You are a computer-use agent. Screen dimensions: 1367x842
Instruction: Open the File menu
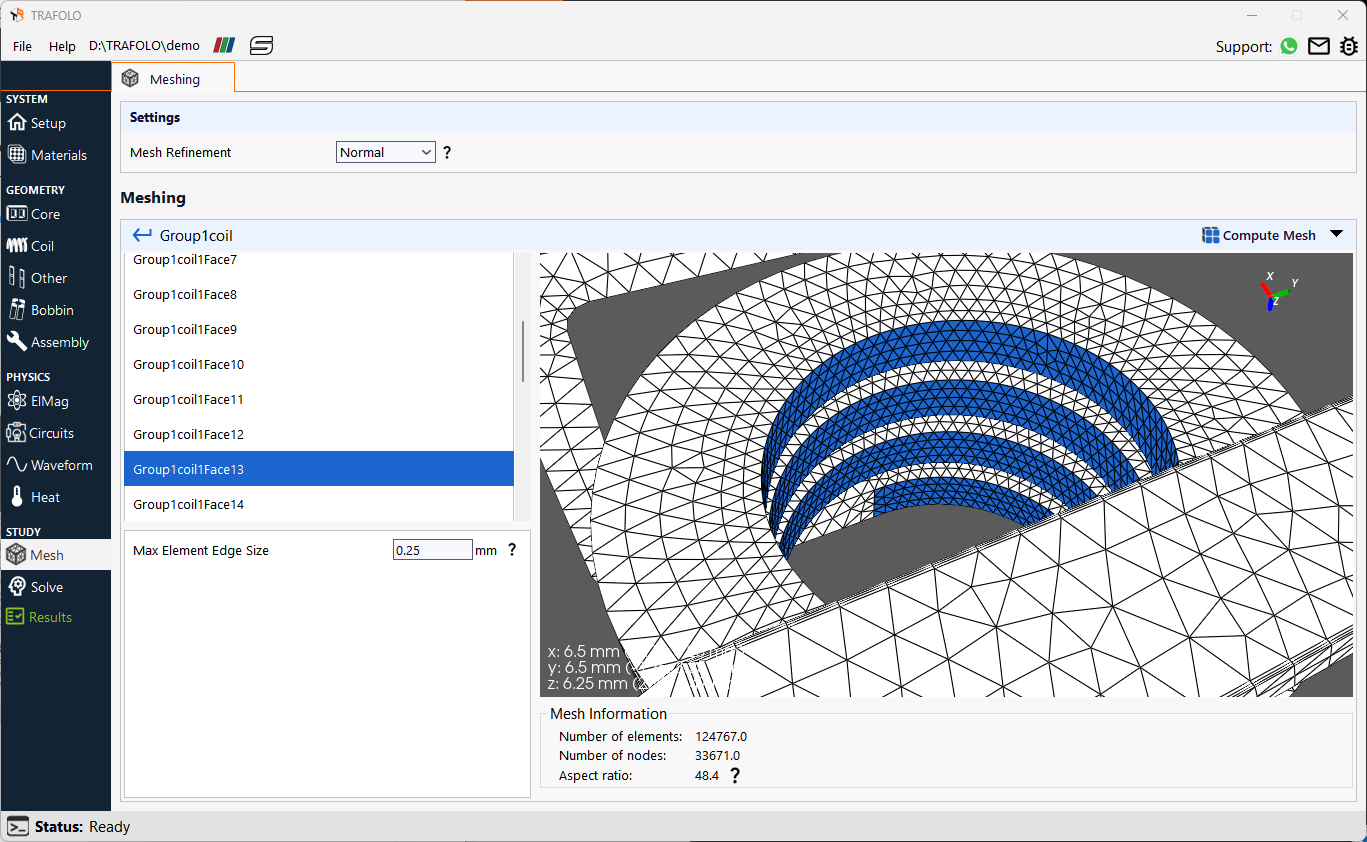[x=21, y=46]
